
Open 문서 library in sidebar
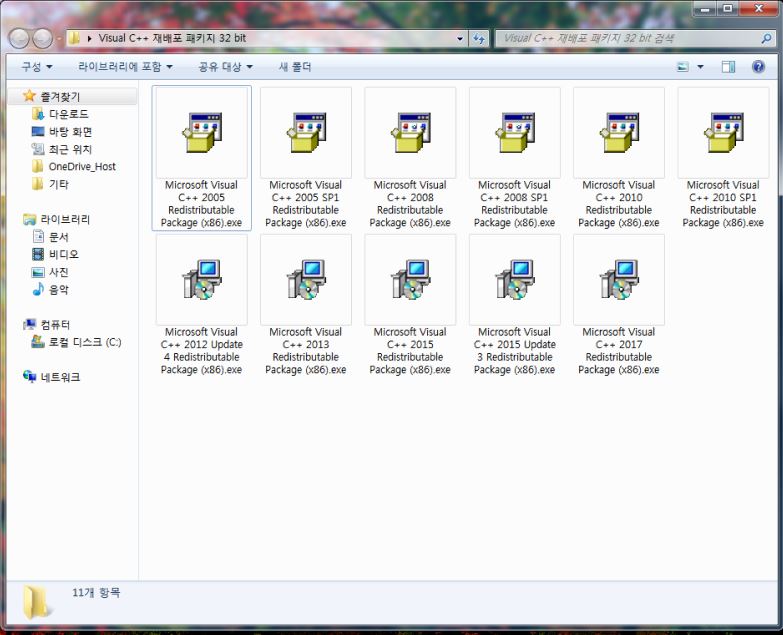click(58, 237)
